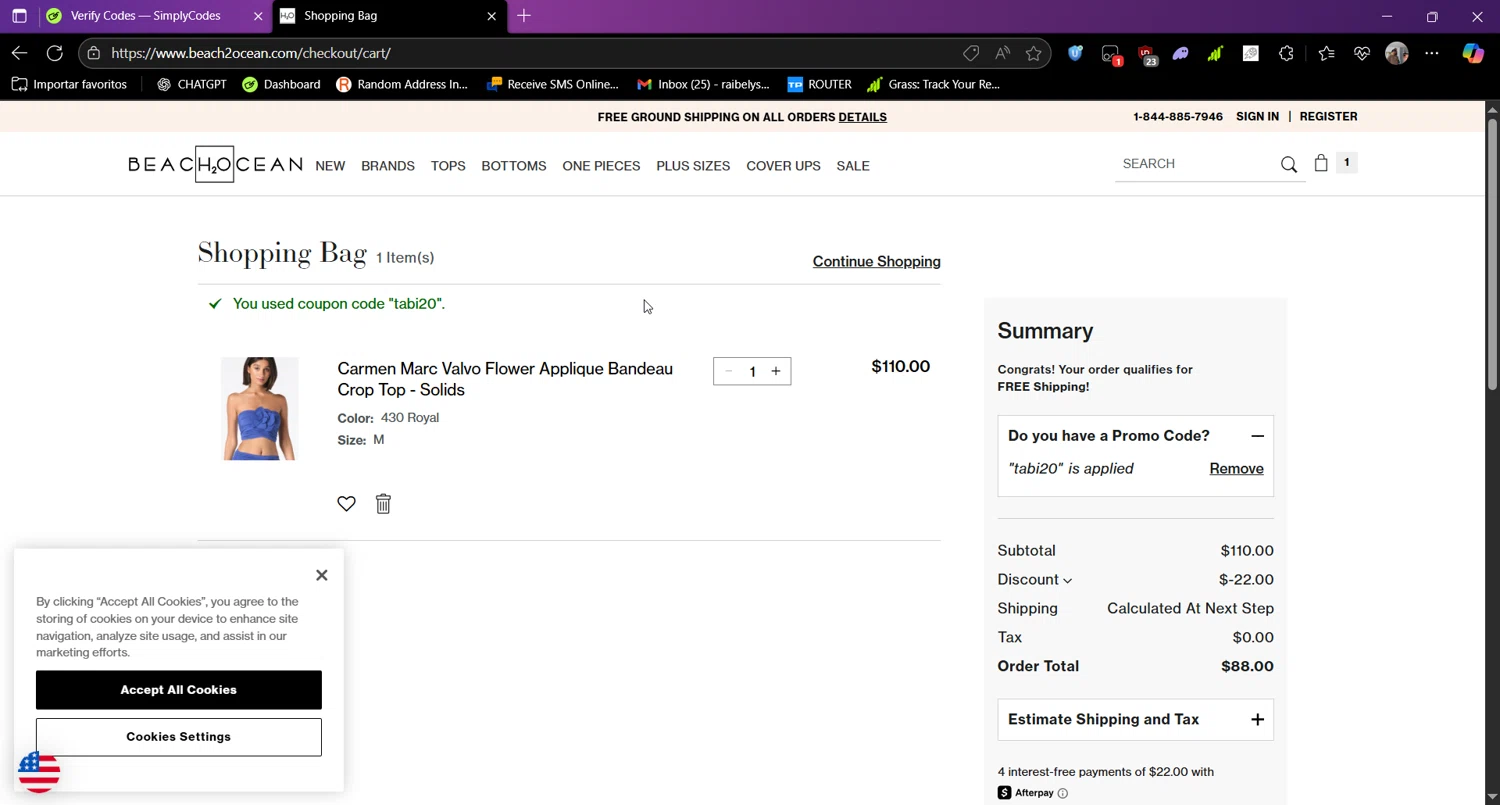Viewport: 1500px width, 805px height.
Task: Open the CHATGPT bookmark
Action: point(191,84)
